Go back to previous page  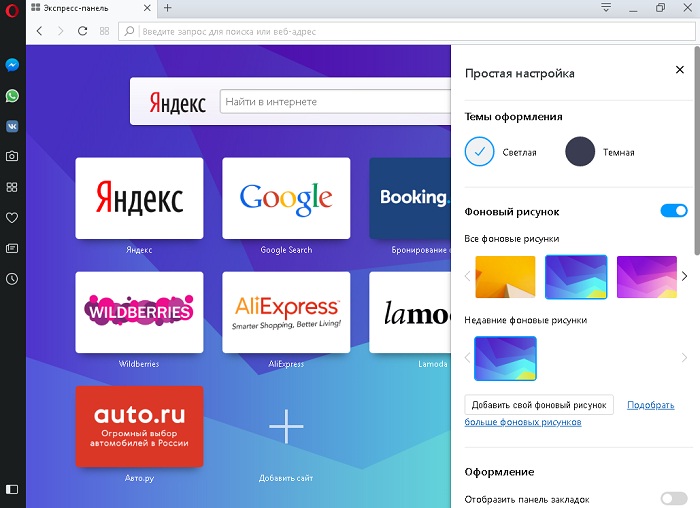tap(39, 31)
